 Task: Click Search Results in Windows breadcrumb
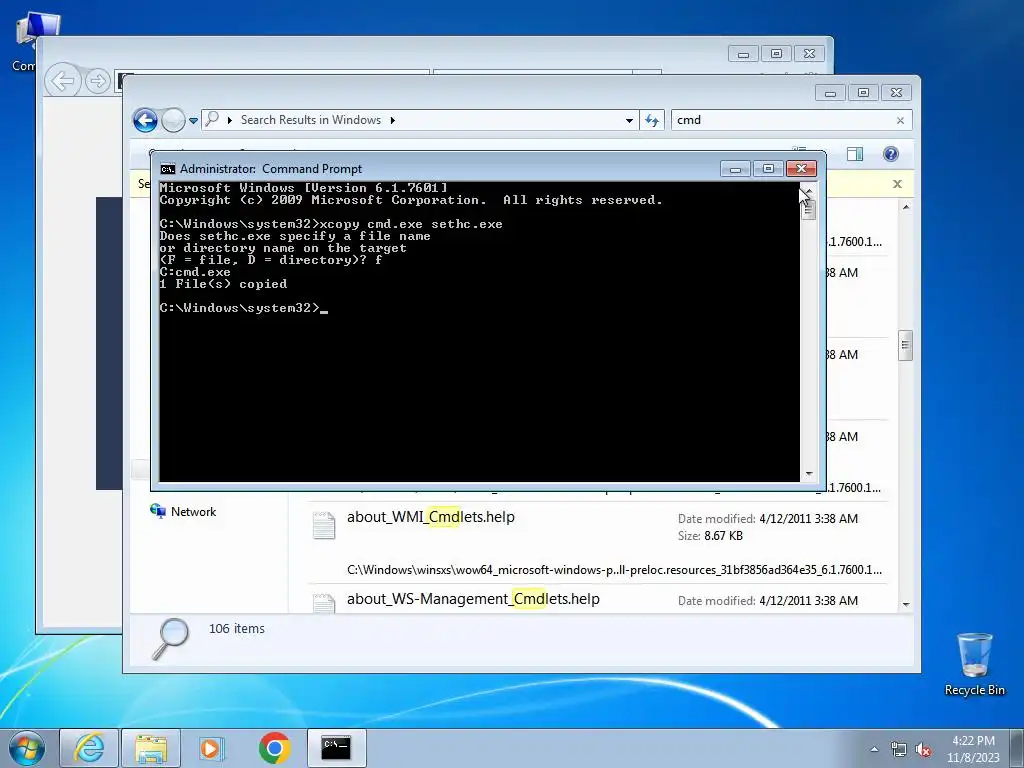click(x=311, y=120)
